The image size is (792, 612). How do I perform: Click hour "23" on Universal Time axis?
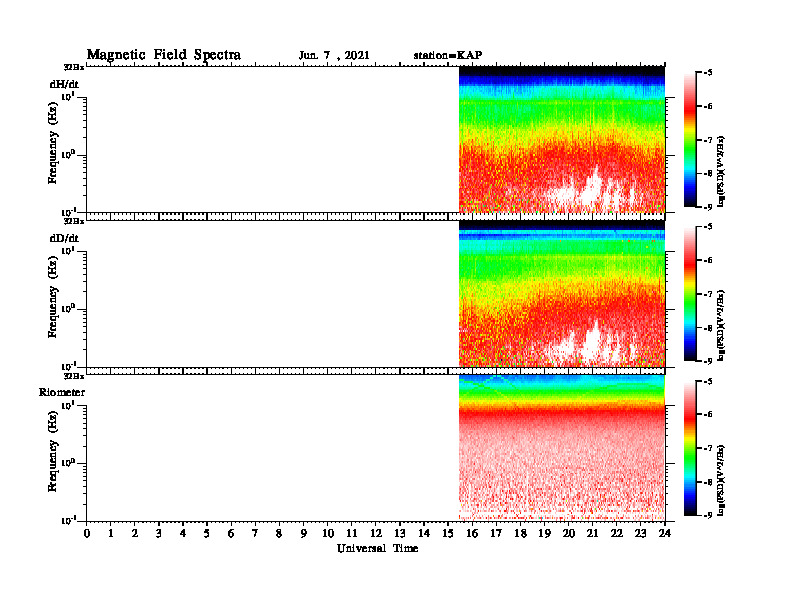641,534
